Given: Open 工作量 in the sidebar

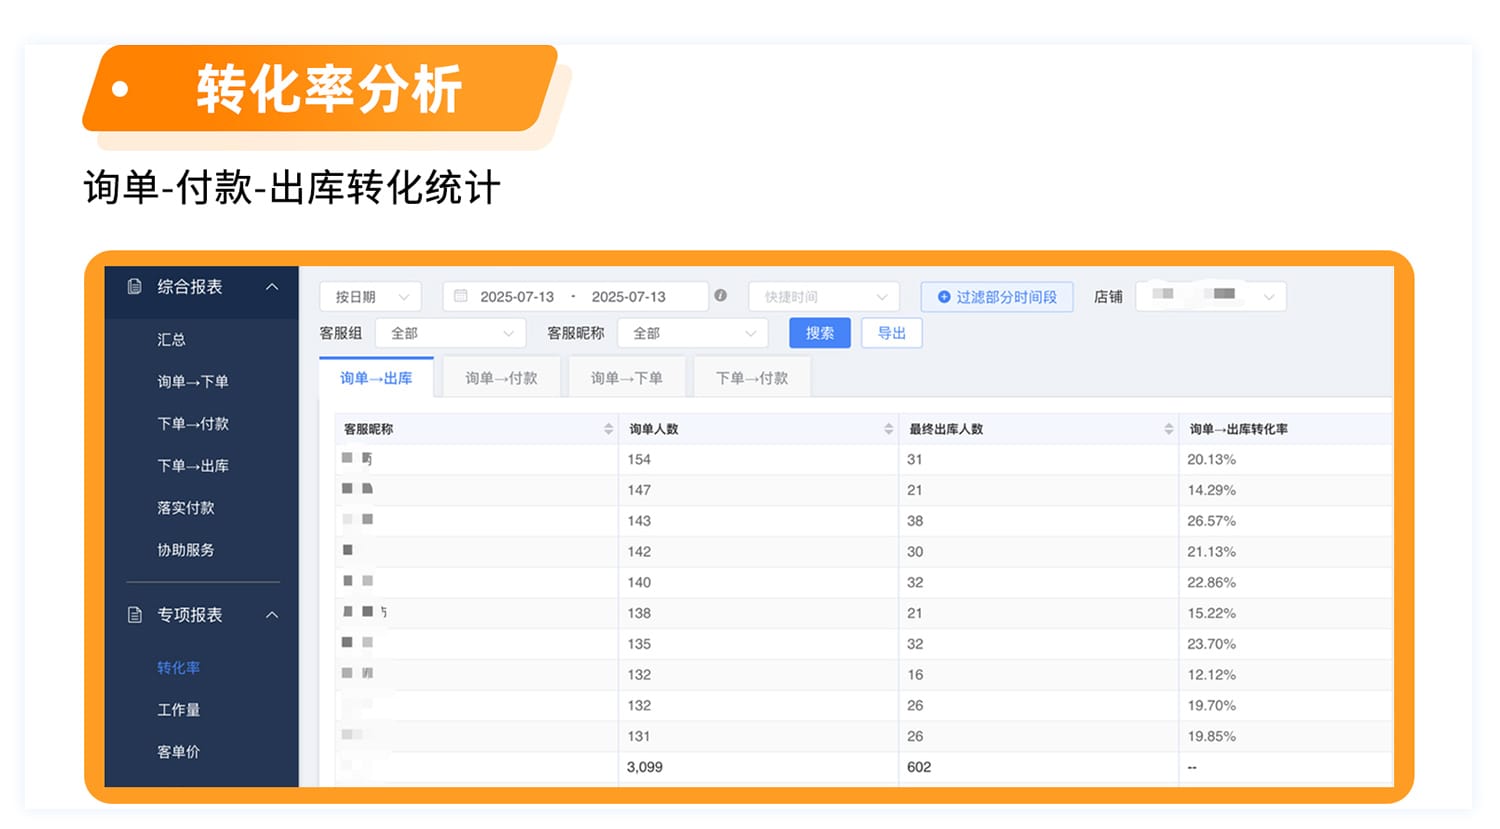Looking at the screenshot, I should pos(178,710).
